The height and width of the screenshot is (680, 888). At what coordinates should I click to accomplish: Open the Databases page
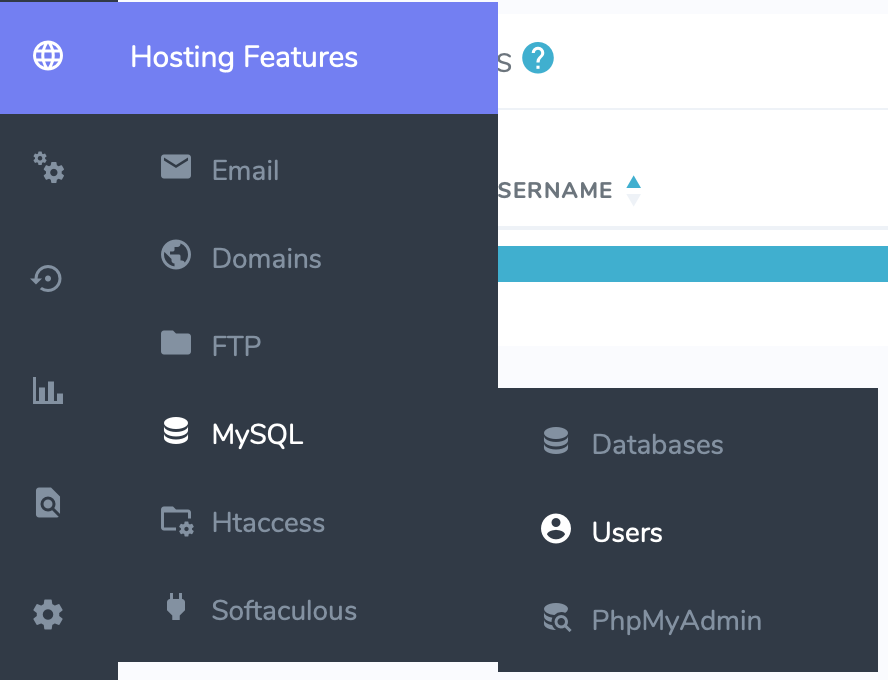pos(658,444)
